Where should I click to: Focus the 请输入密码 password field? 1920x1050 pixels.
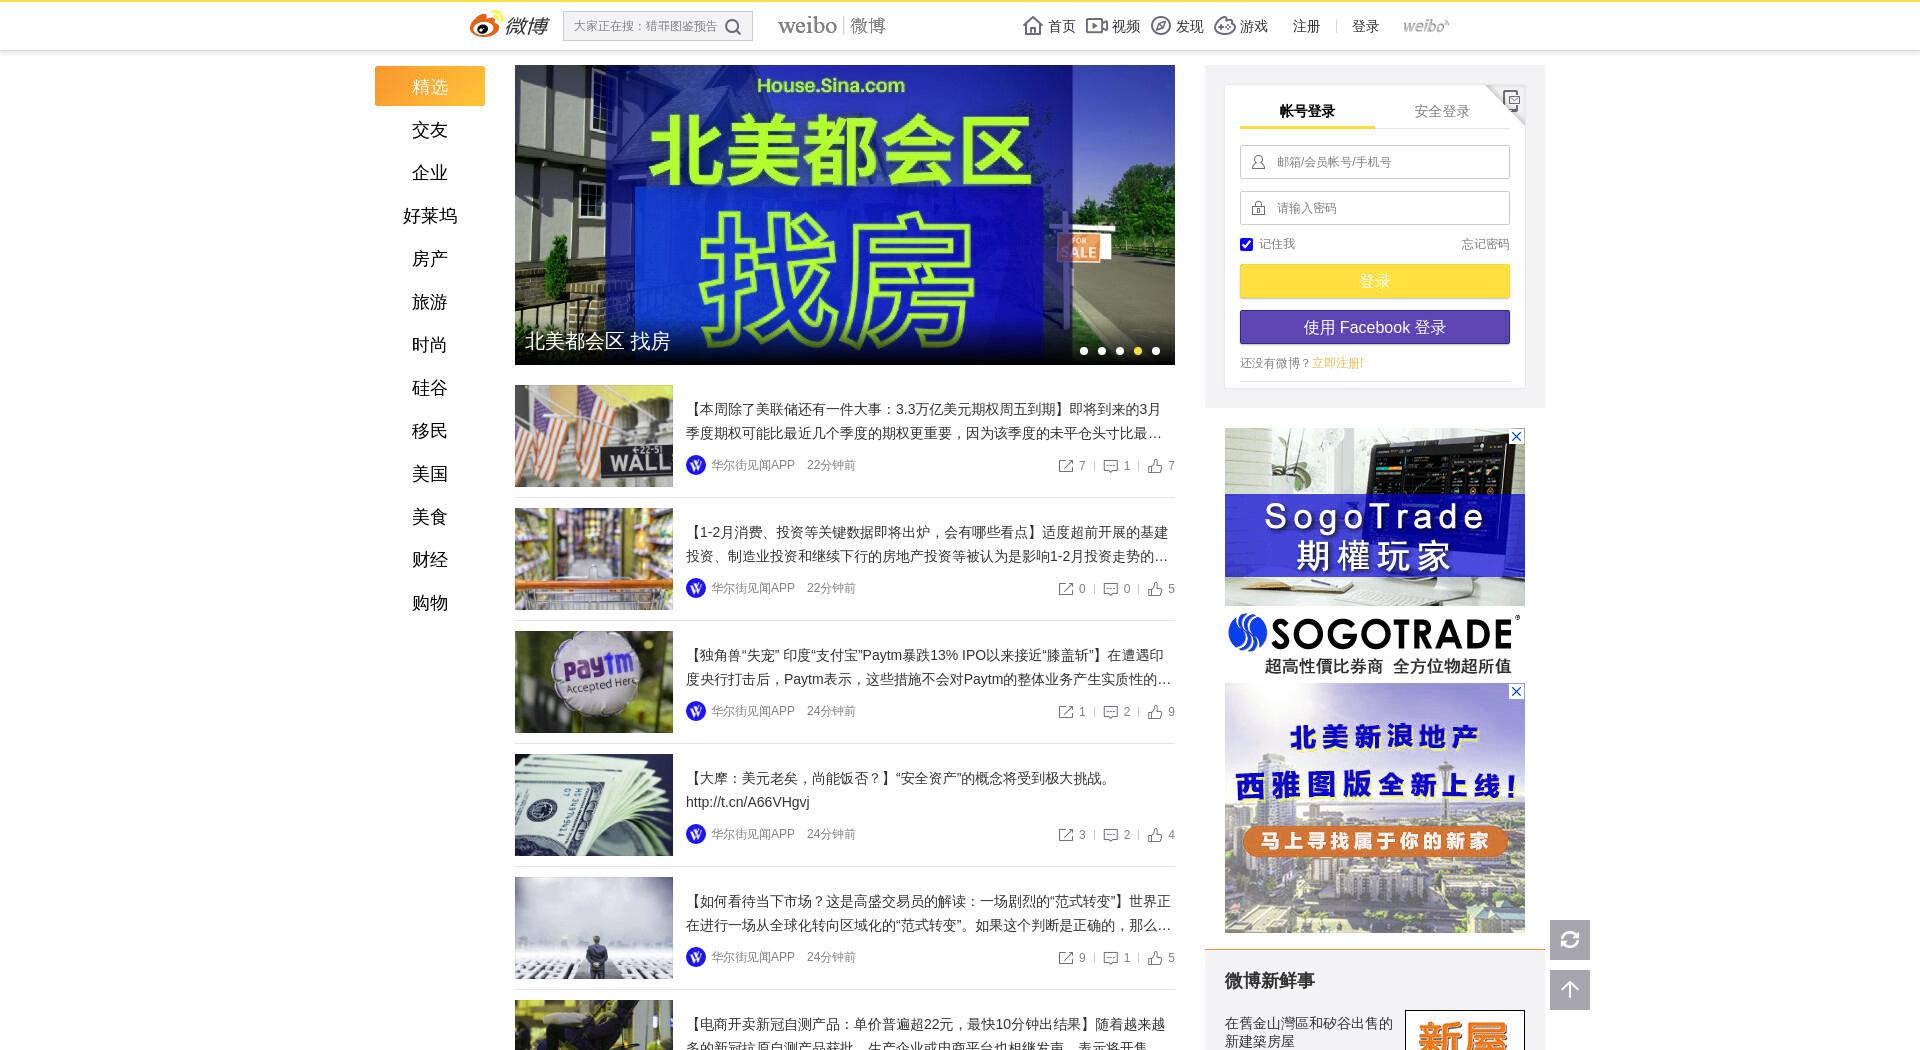click(x=1375, y=208)
